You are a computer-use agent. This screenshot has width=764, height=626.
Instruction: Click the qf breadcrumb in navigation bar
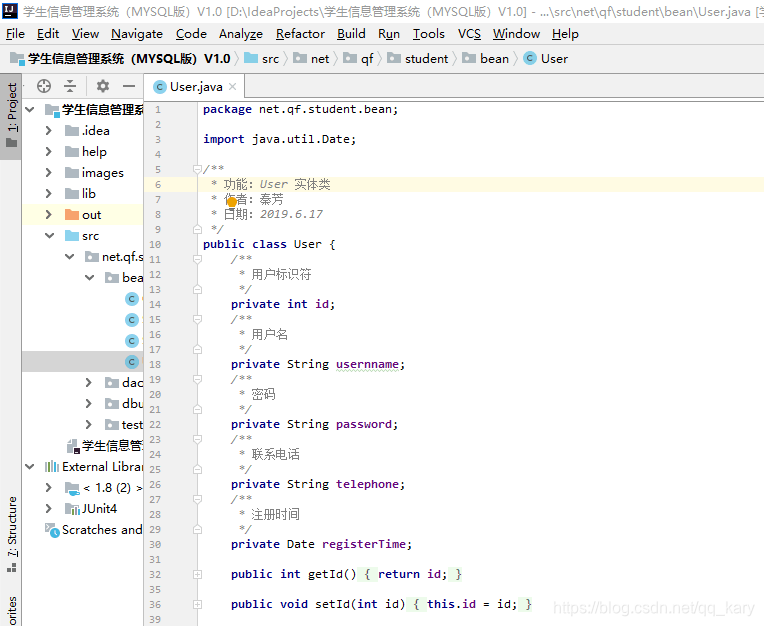pos(358,59)
